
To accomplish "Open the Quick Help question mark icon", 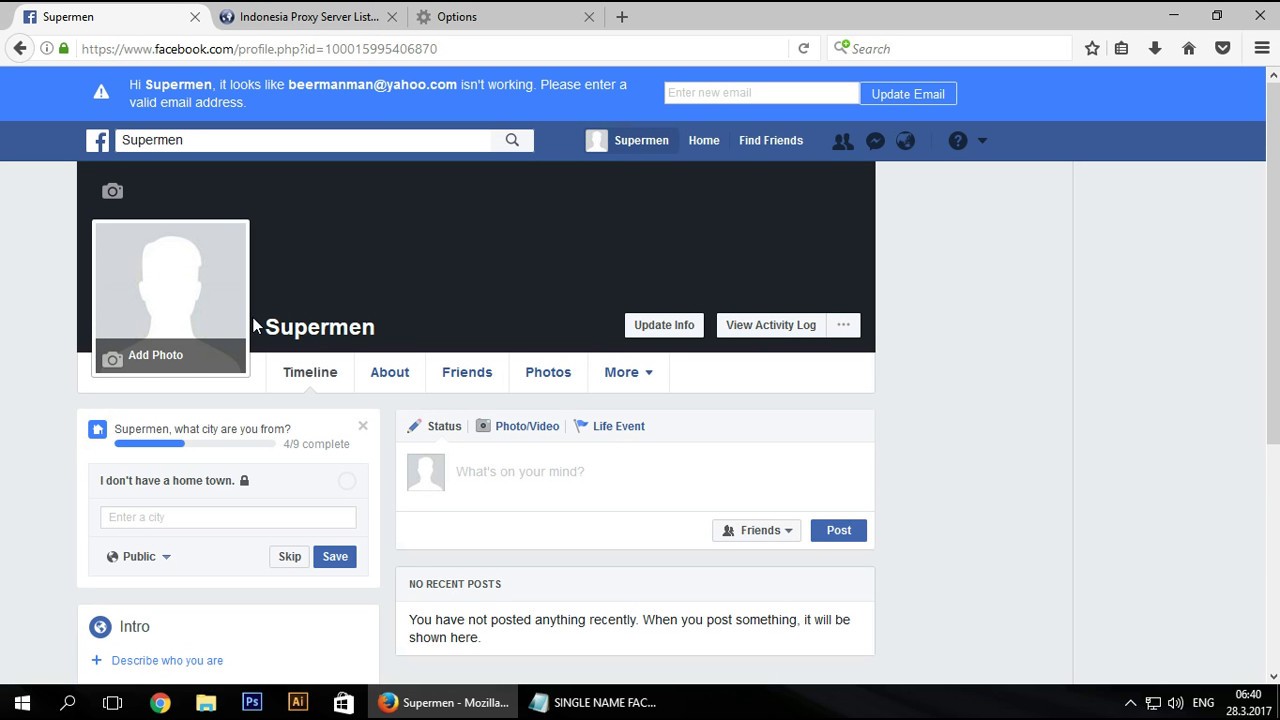I will tap(958, 141).
